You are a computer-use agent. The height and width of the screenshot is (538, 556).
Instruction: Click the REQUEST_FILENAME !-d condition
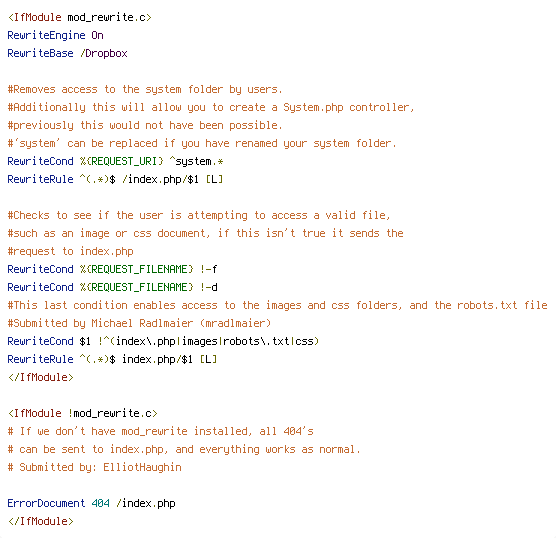pyautogui.click(x=112, y=287)
